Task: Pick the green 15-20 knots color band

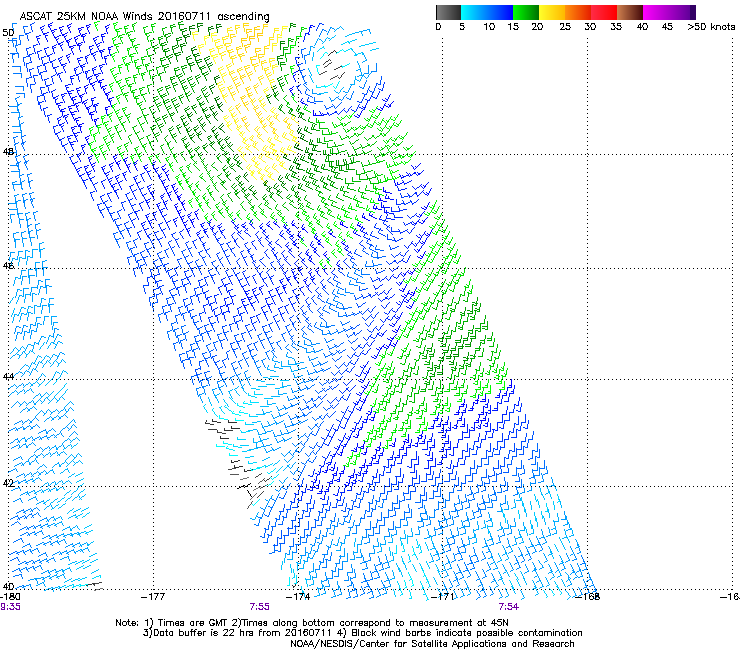Action: point(526,12)
